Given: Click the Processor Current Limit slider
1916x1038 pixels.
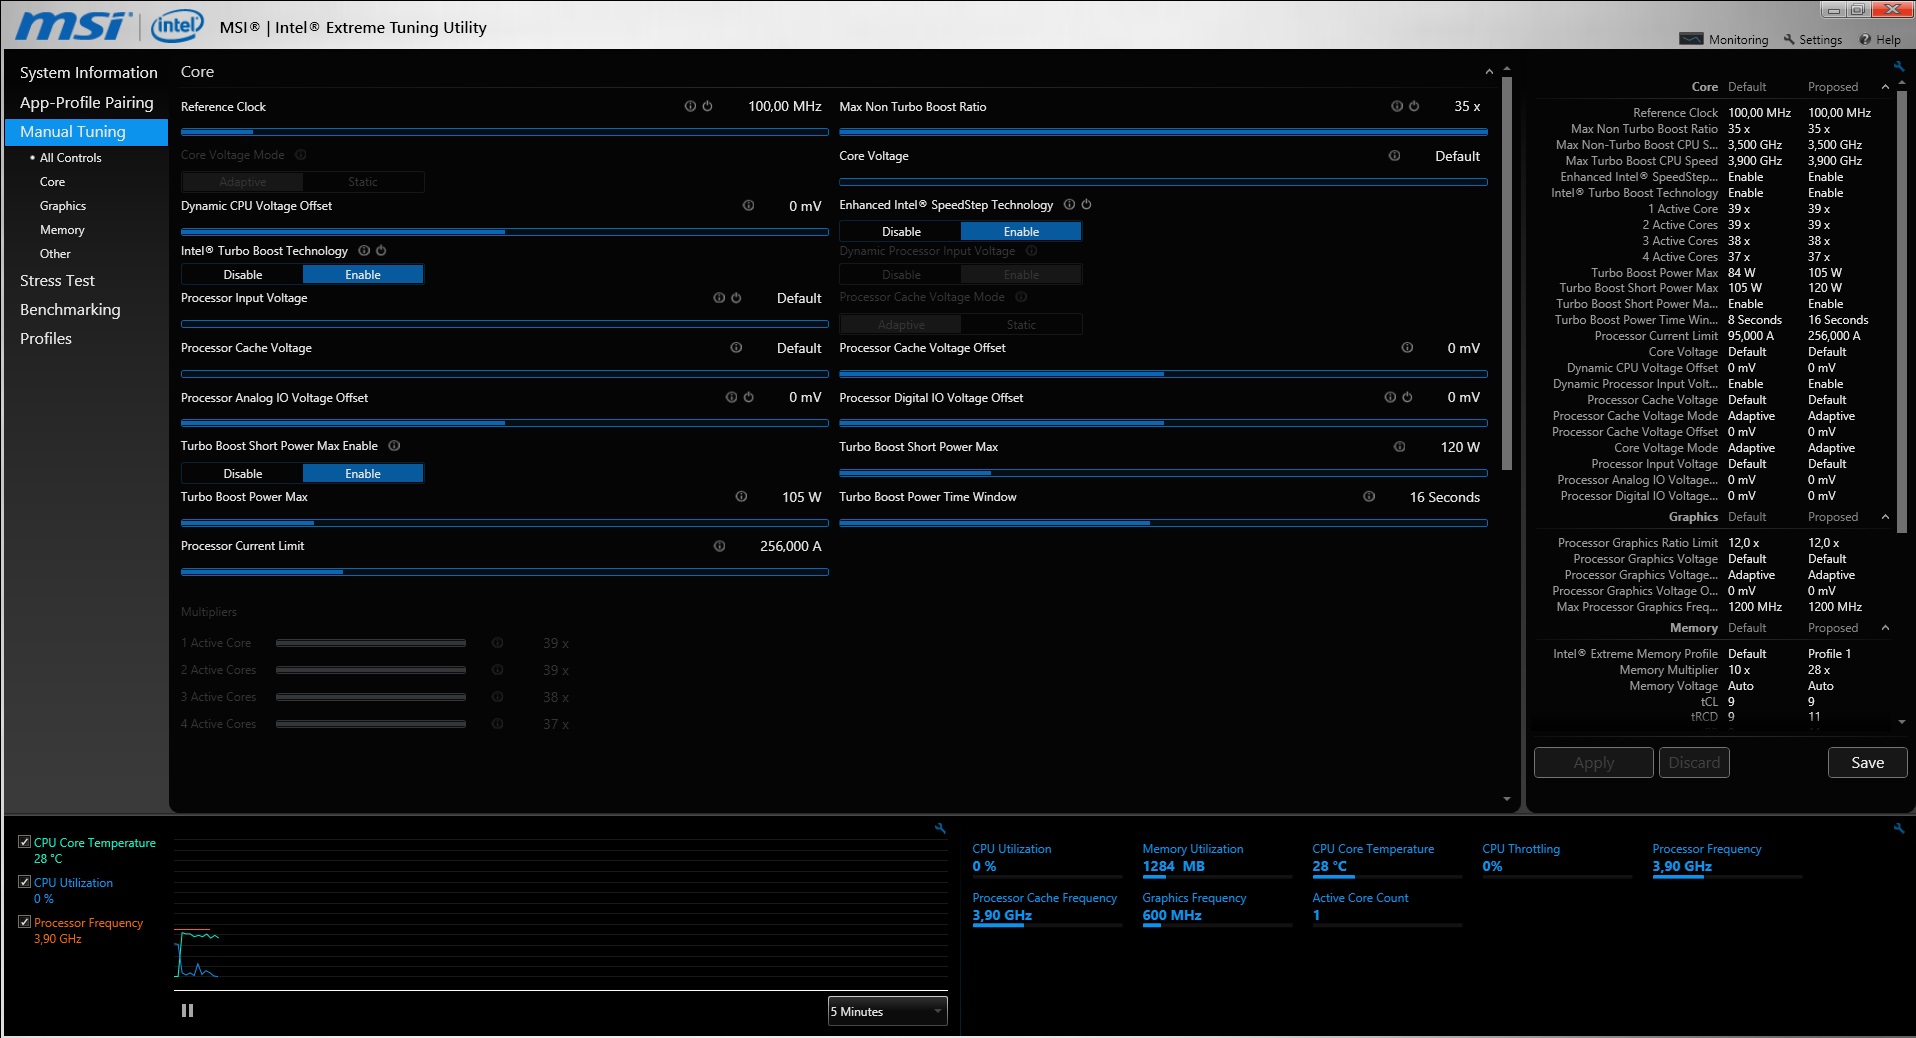Looking at the screenshot, I should point(504,572).
